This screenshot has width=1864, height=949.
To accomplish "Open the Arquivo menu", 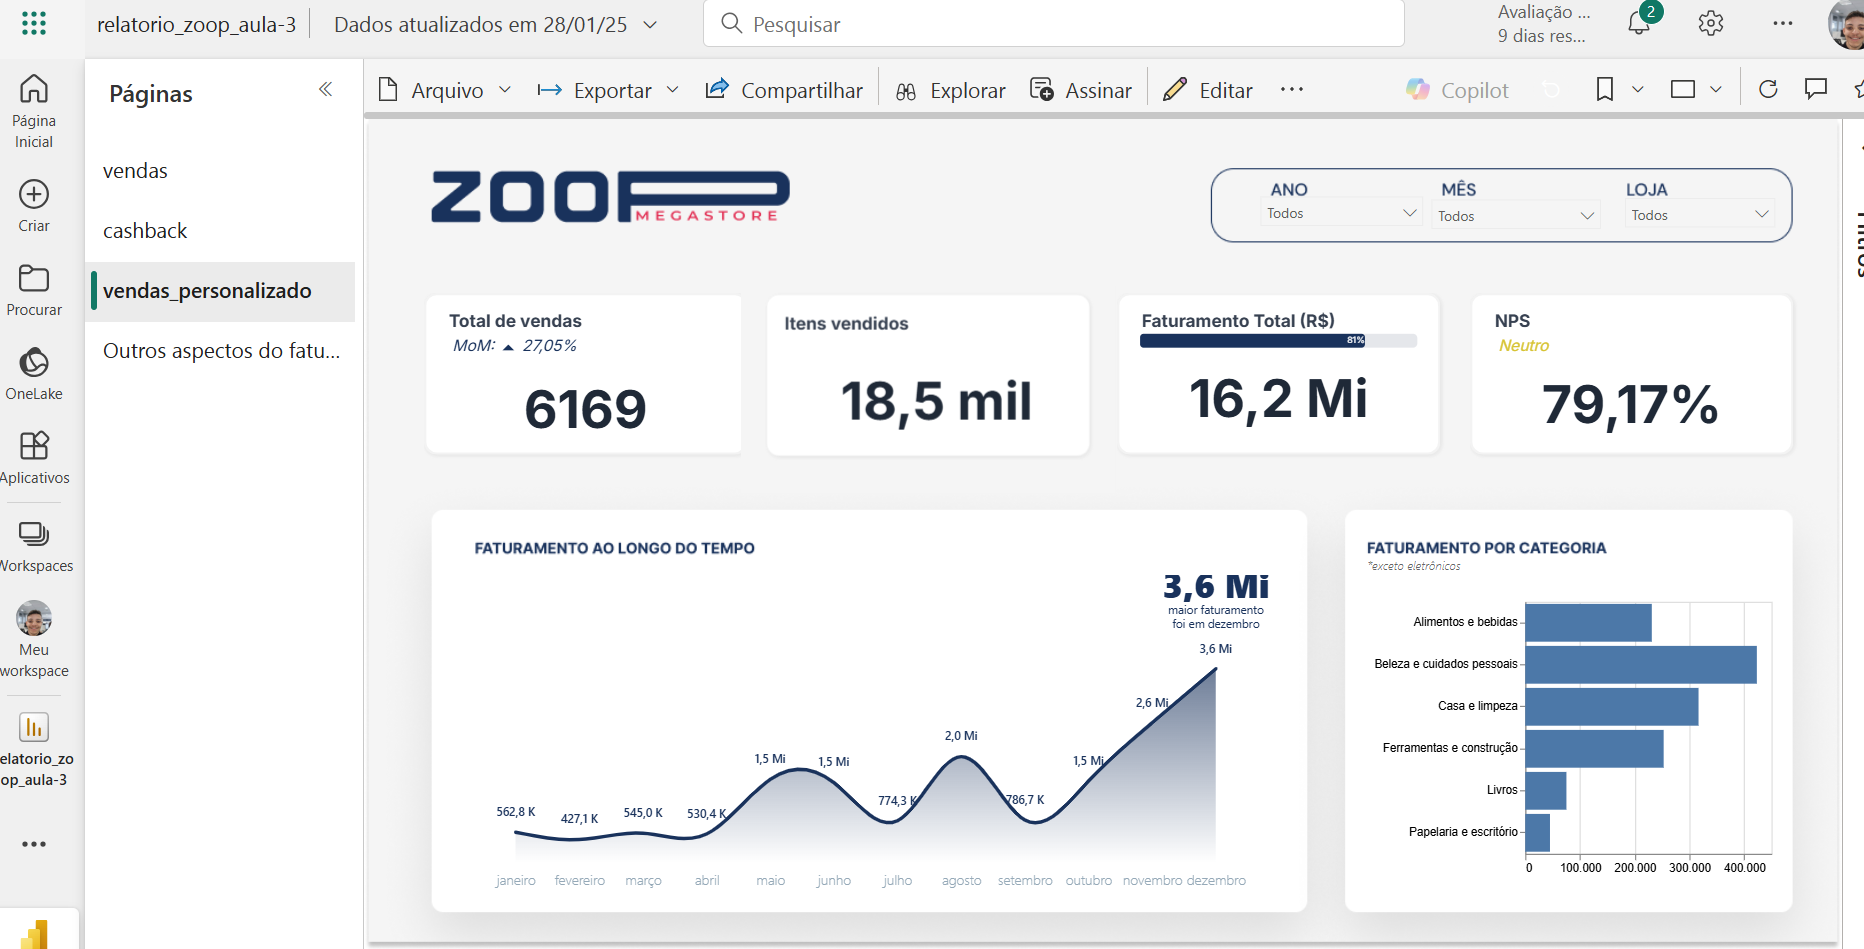I will pyautogui.click(x=445, y=90).
